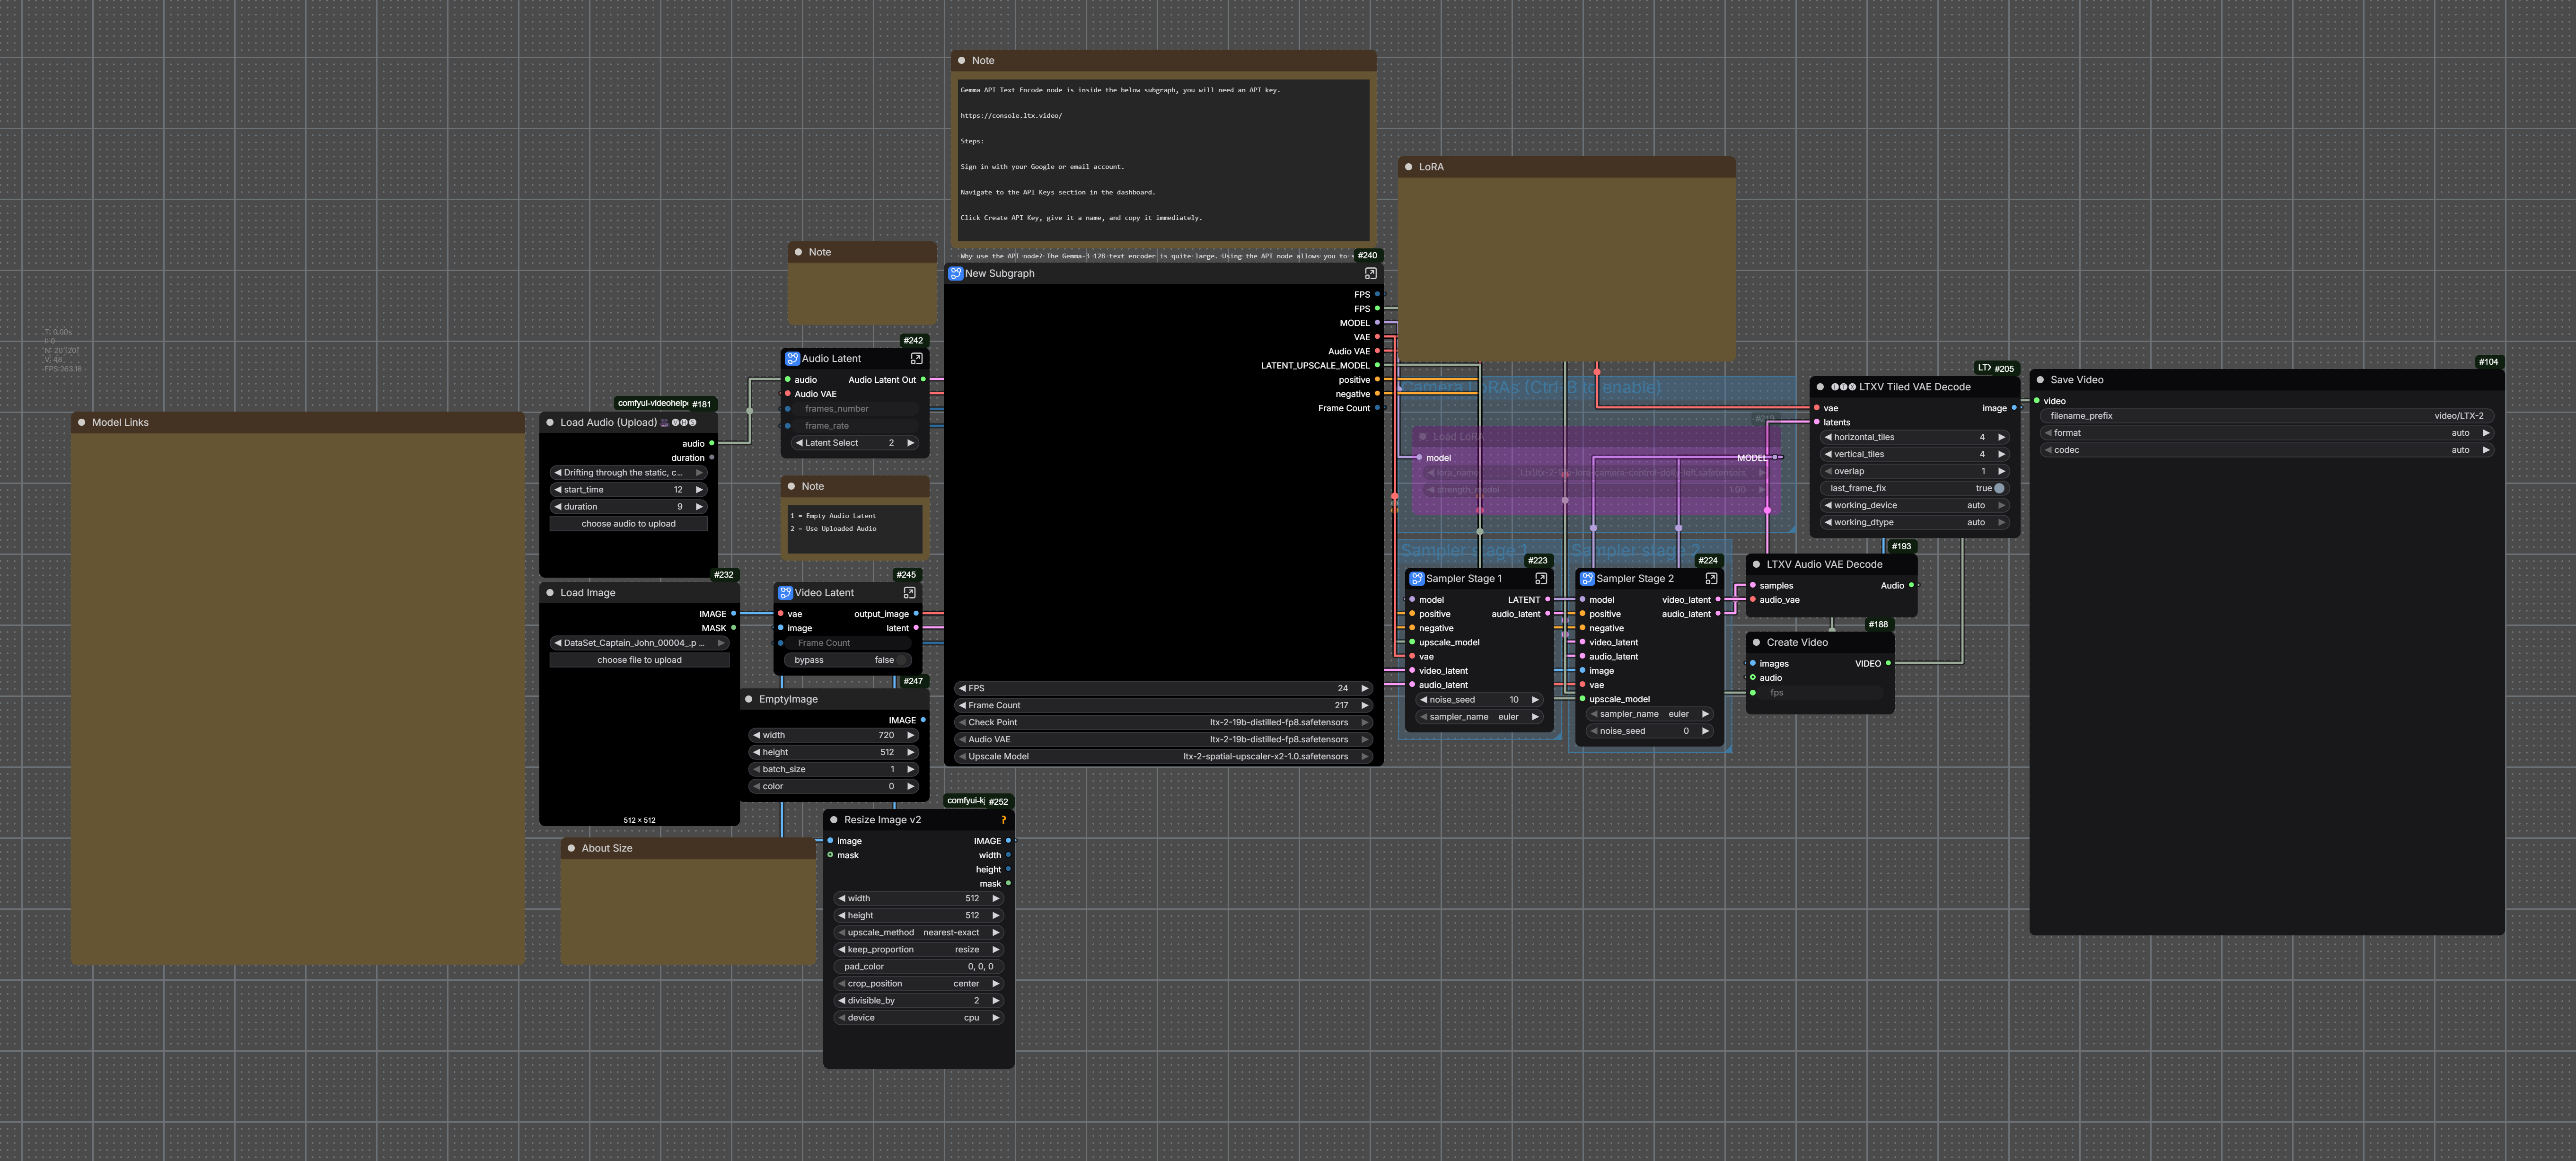Click the audio output port on Load Audio
This screenshot has width=2576, height=1161.
[711, 443]
